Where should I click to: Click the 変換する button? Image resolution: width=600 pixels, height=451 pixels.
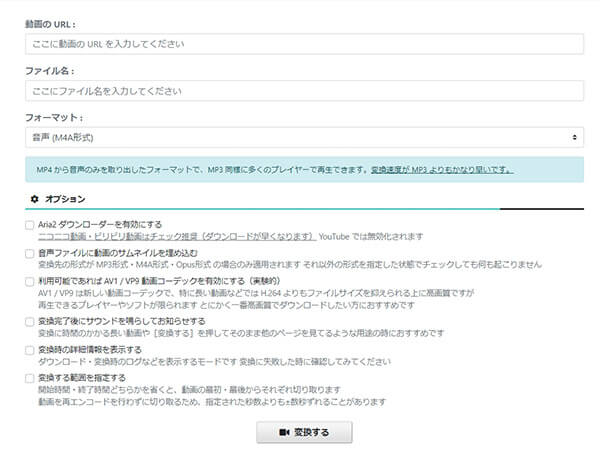(304, 432)
